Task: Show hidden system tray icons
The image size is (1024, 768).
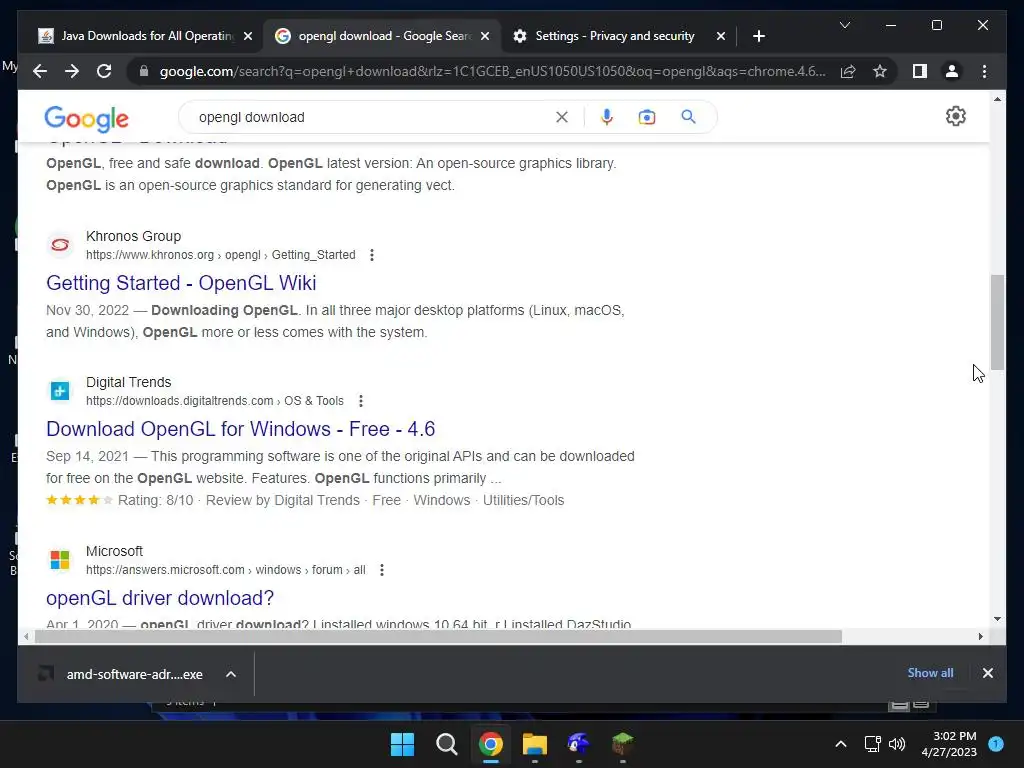Action: point(841,744)
